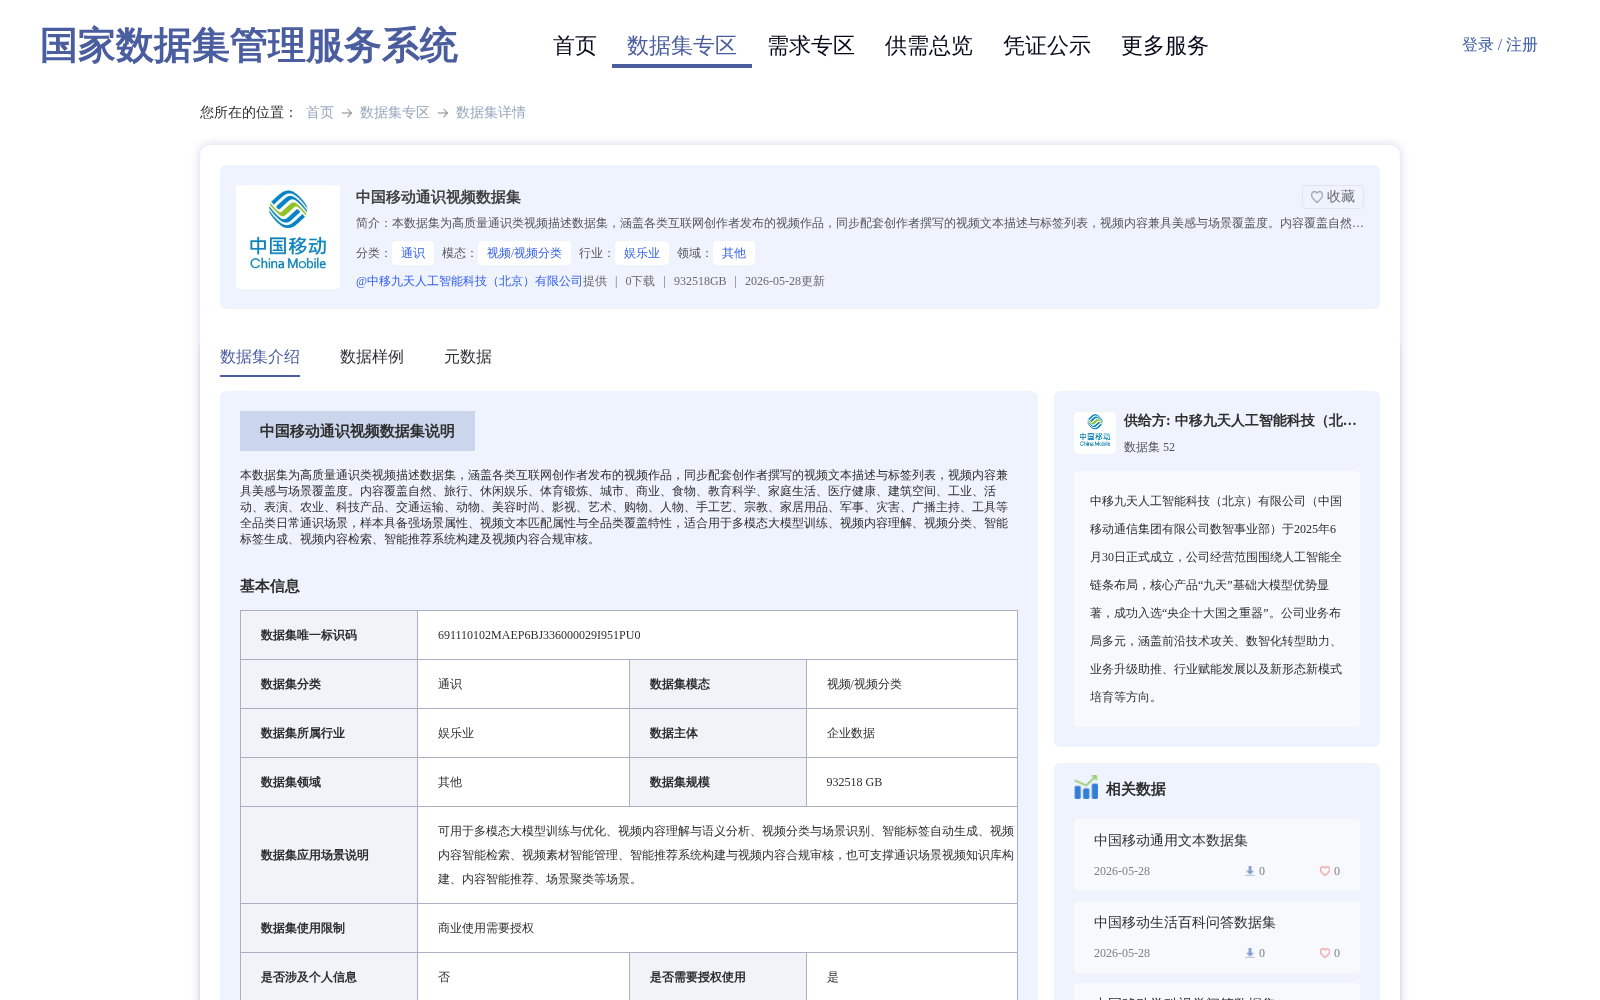Click the heart icon on 收藏 button
Image resolution: width=1600 pixels, height=1000 pixels.
pyautogui.click(x=1317, y=197)
